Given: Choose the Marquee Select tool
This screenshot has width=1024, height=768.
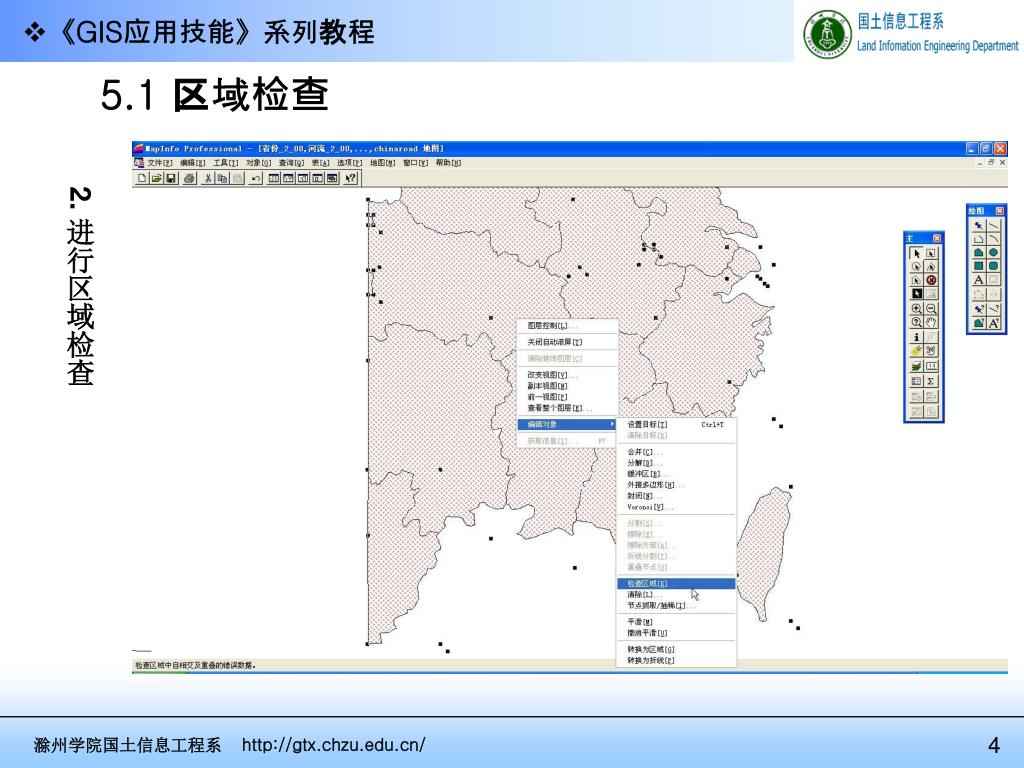Looking at the screenshot, I should [931, 253].
